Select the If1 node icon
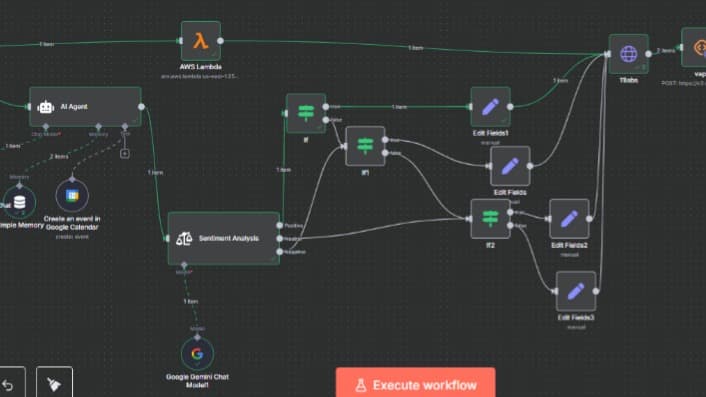The height and width of the screenshot is (397, 706). click(x=365, y=146)
